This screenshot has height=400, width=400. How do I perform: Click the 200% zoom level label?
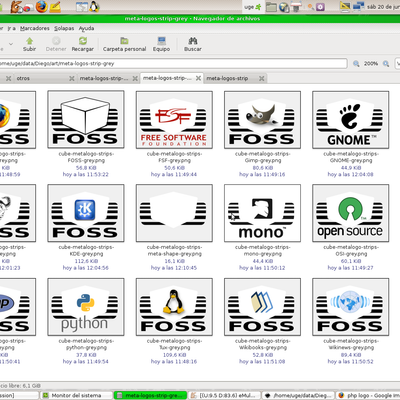371,63
